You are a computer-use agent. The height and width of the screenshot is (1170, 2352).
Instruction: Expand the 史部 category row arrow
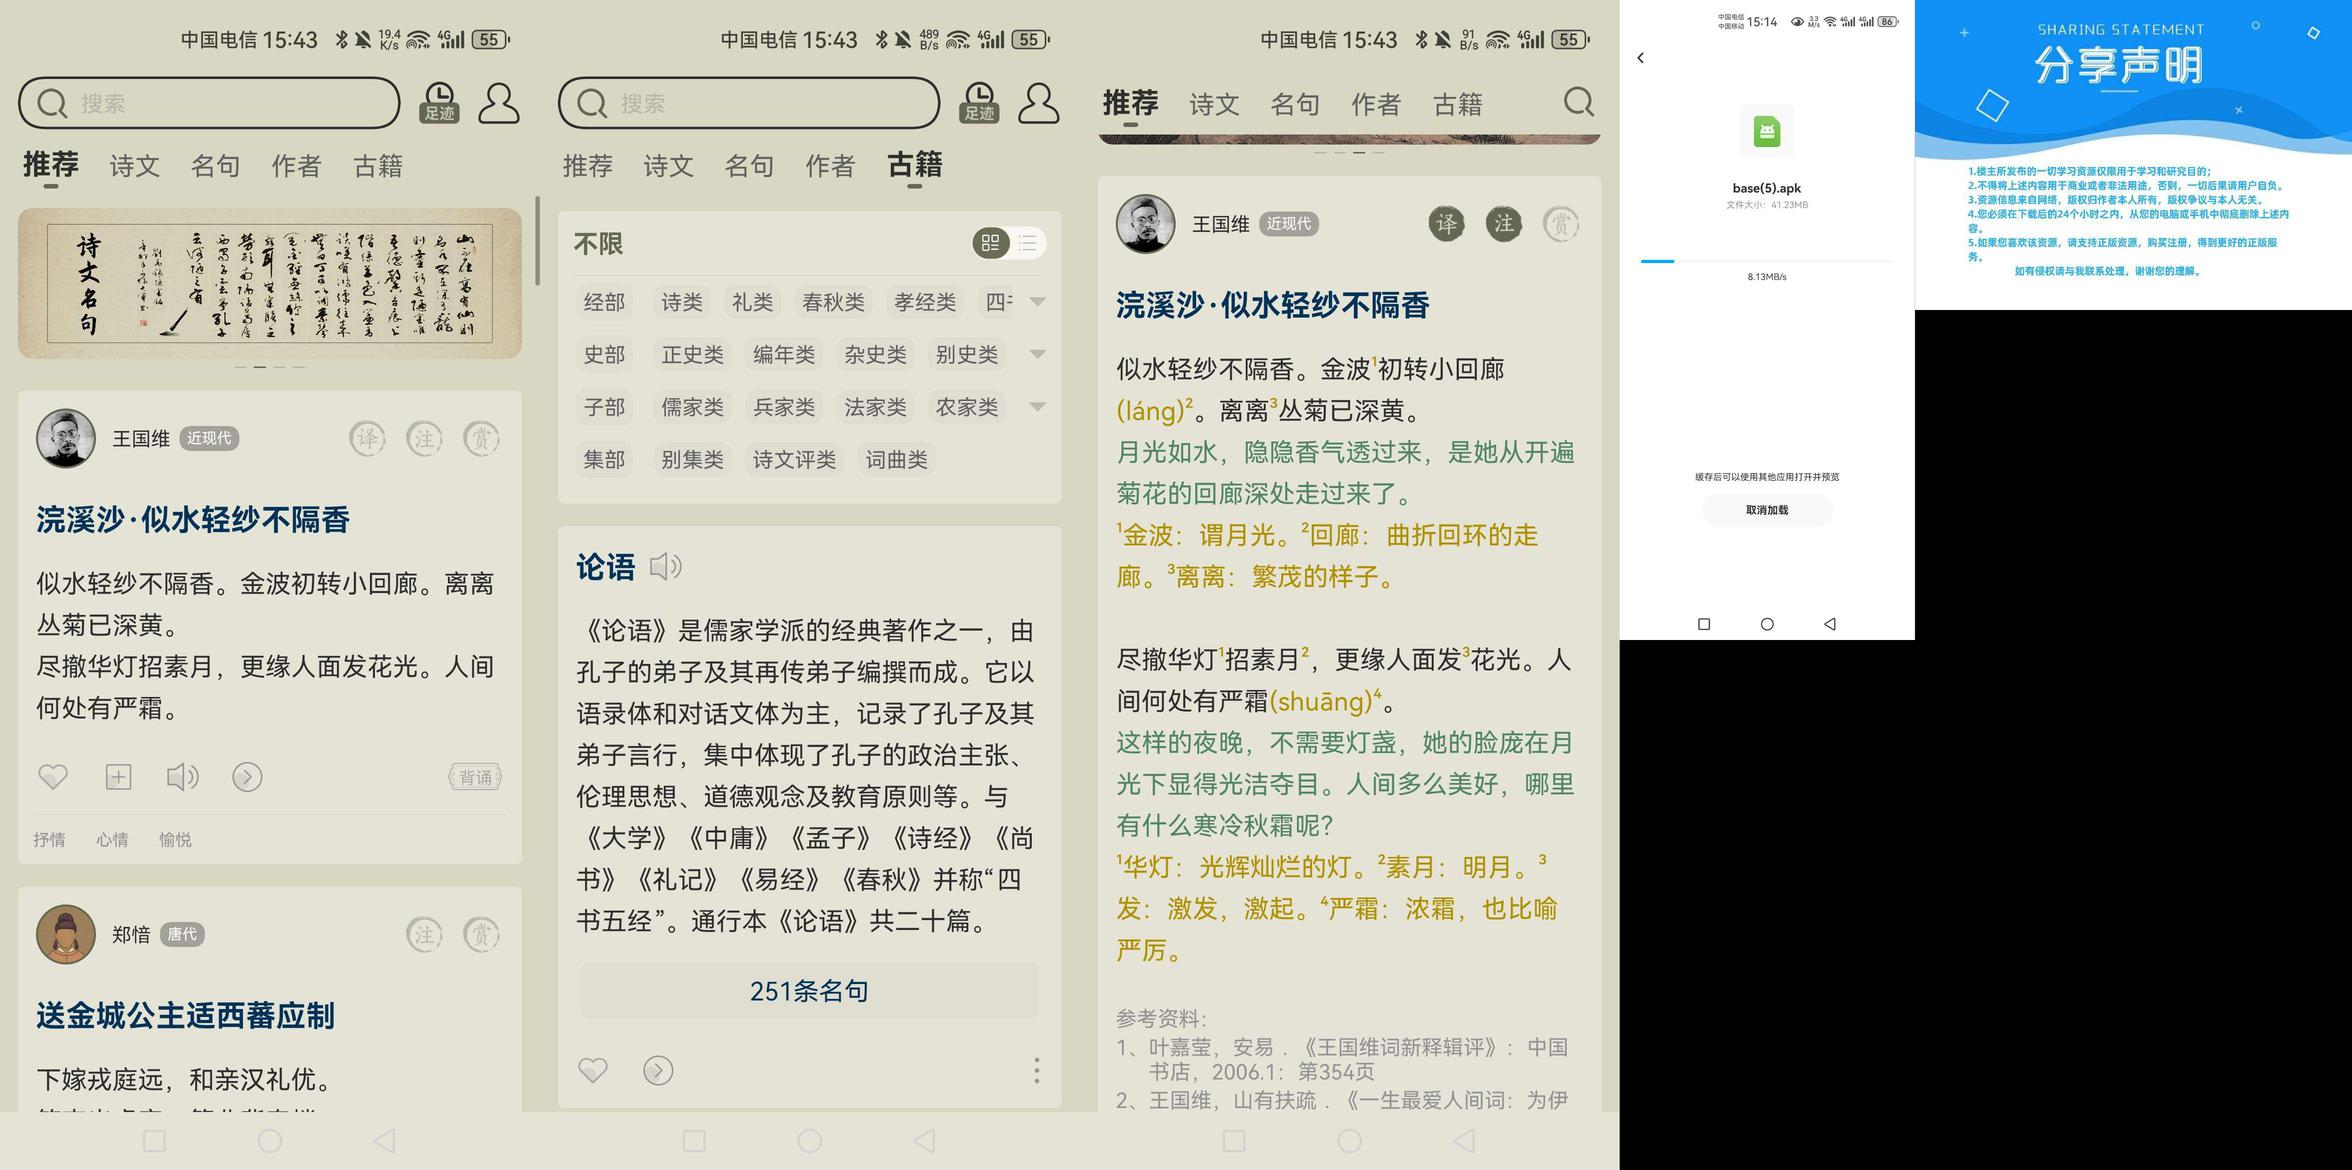(1037, 354)
